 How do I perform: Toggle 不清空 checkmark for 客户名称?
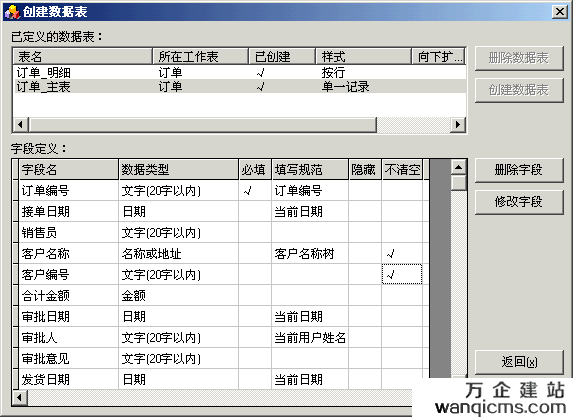pos(402,253)
